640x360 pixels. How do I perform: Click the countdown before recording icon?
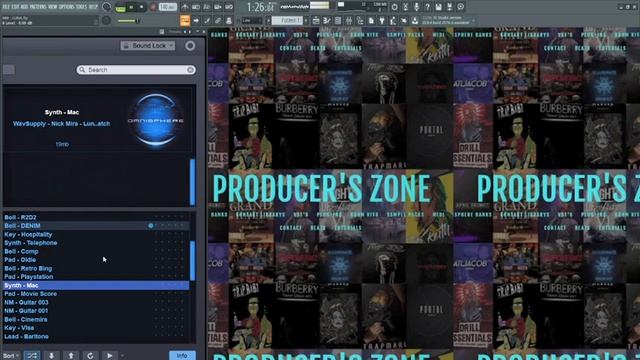[x=207, y=7]
